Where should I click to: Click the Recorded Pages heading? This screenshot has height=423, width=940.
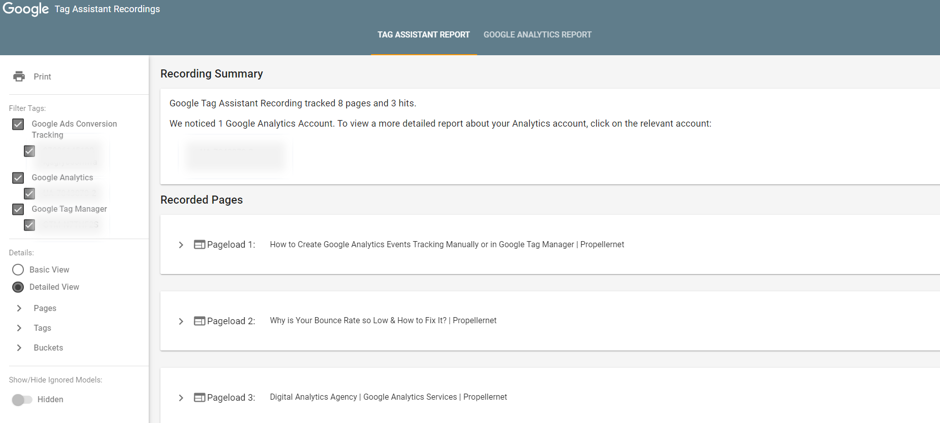201,200
